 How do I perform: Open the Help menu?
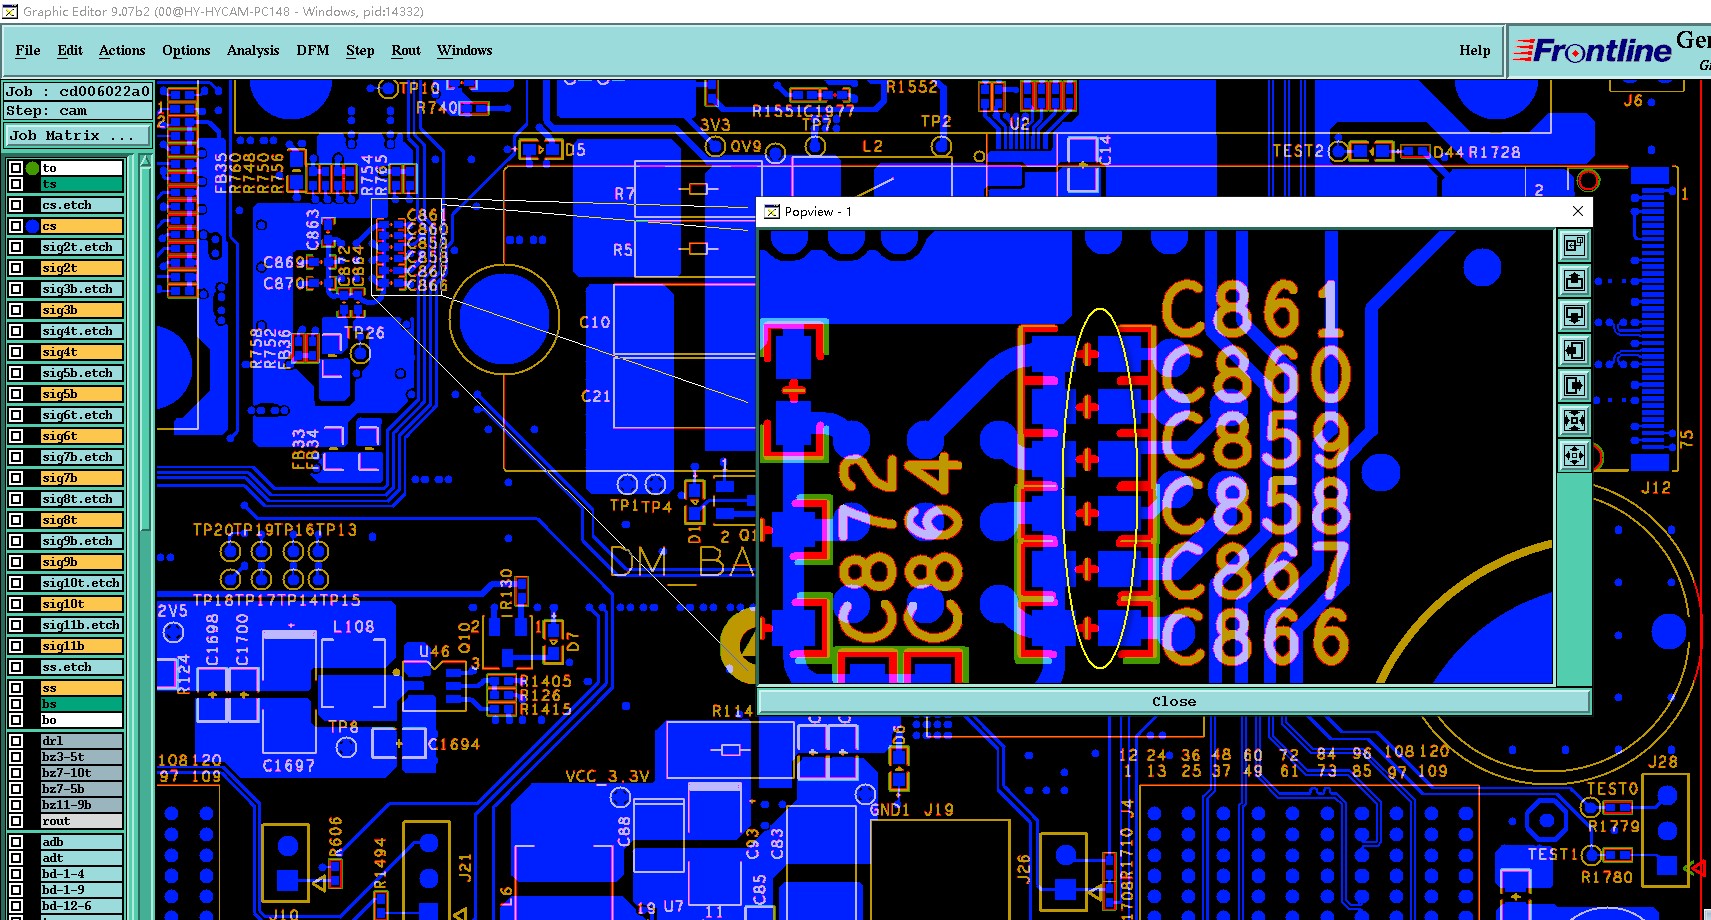point(1475,50)
